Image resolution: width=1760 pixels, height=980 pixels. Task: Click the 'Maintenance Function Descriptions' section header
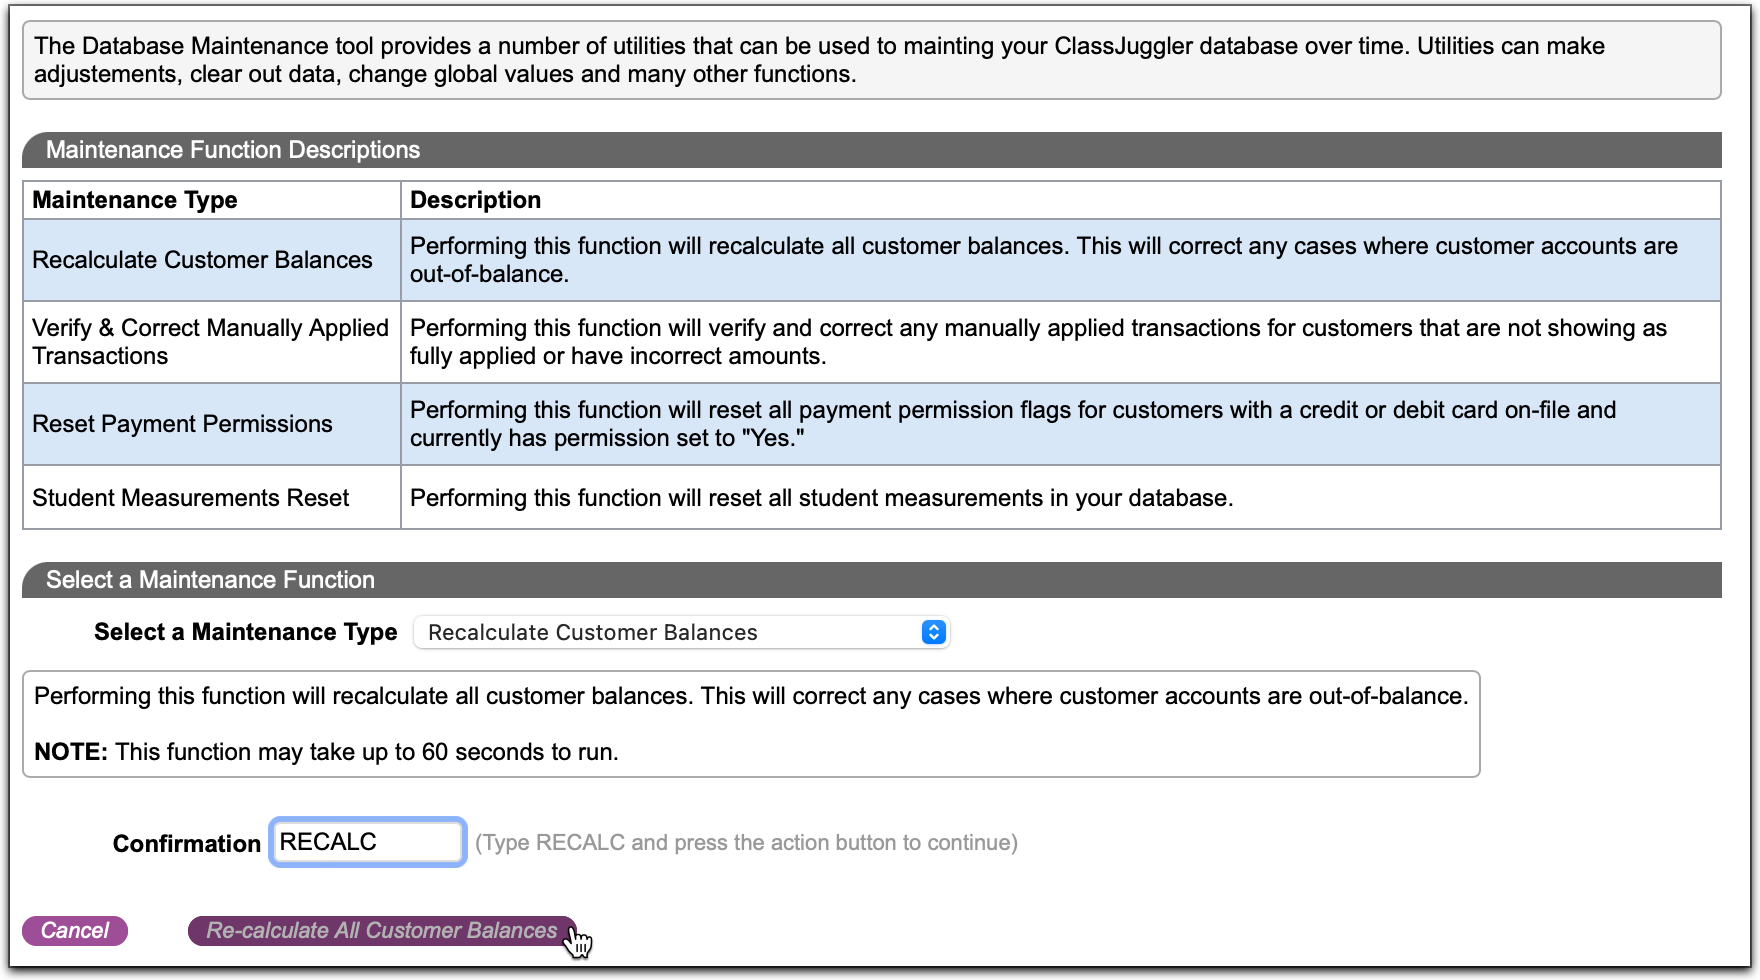(872, 150)
